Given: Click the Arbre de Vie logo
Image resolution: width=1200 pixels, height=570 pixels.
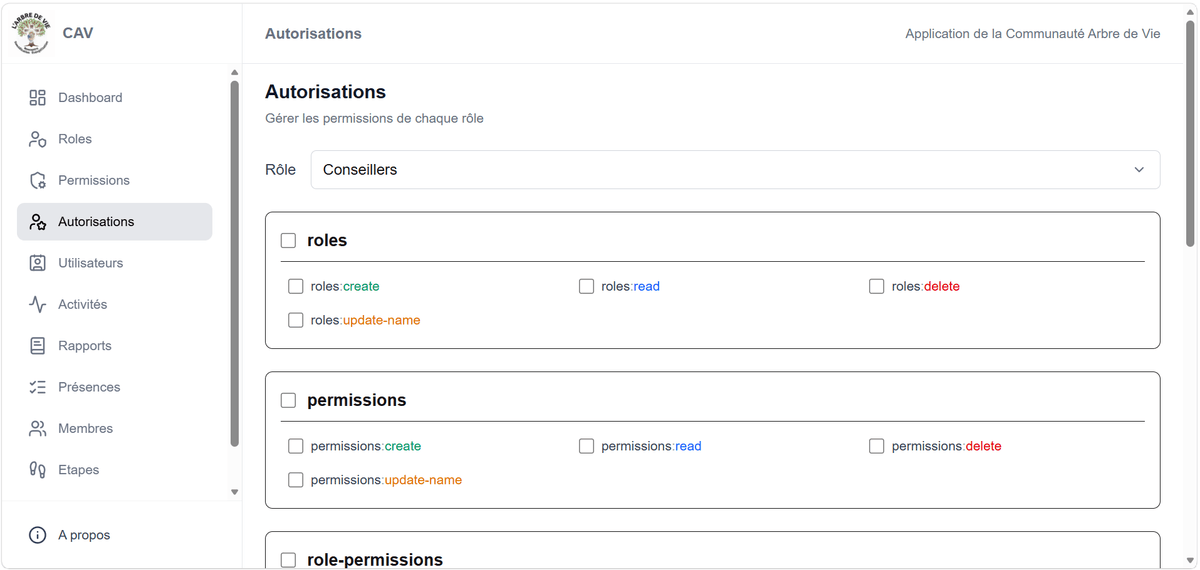Looking at the screenshot, I should coord(30,33).
